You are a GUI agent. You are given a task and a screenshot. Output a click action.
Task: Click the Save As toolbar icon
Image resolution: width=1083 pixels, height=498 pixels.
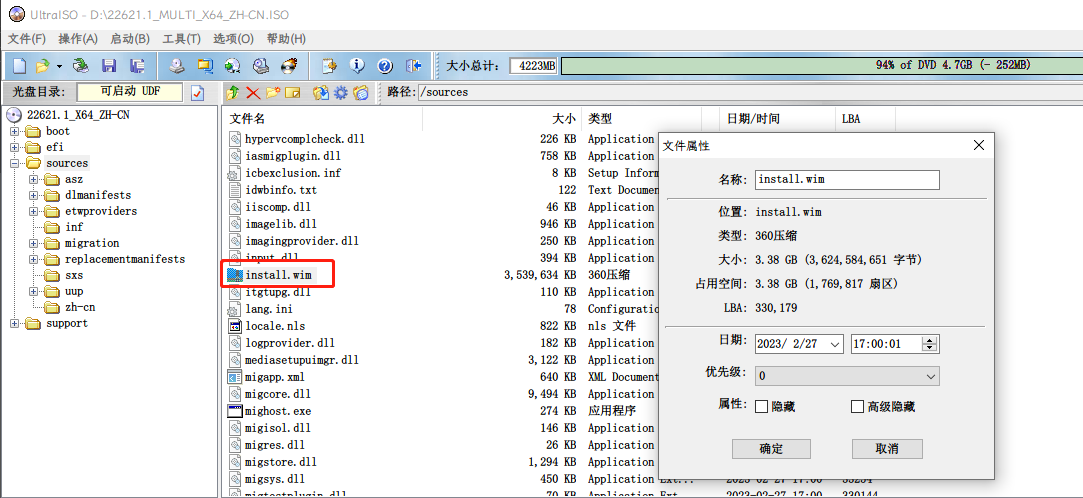pyautogui.click(x=137, y=66)
